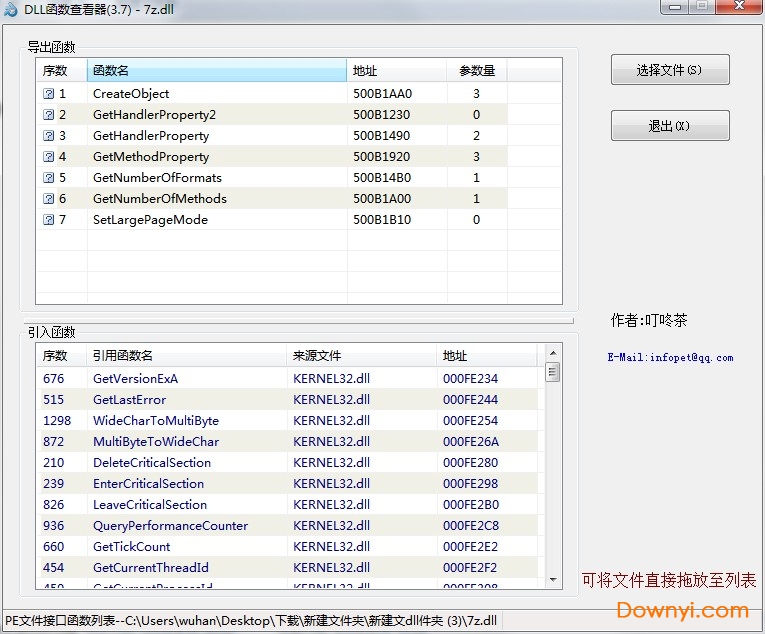Open the E-Mail infopet@qq.com link
765x634 pixels.
[x=669, y=357]
